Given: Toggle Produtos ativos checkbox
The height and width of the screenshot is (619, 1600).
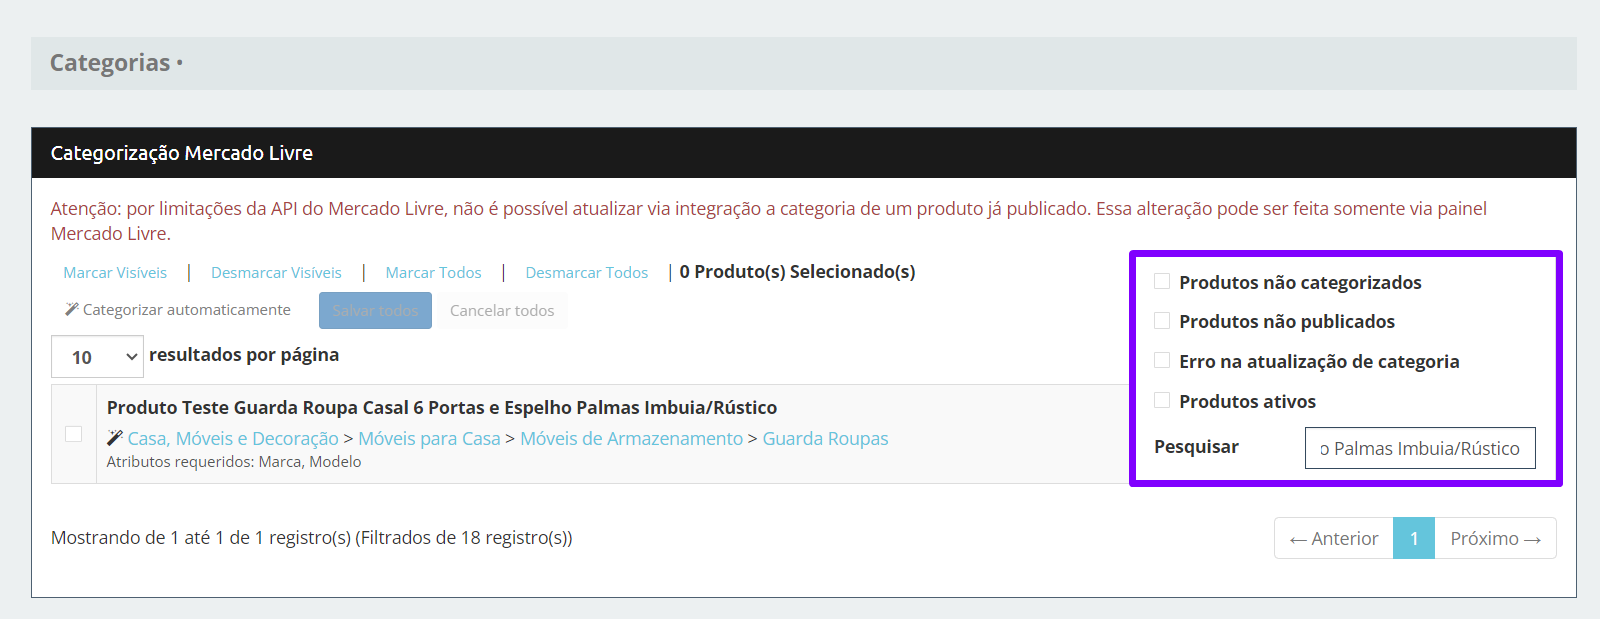Looking at the screenshot, I should pos(1162,400).
